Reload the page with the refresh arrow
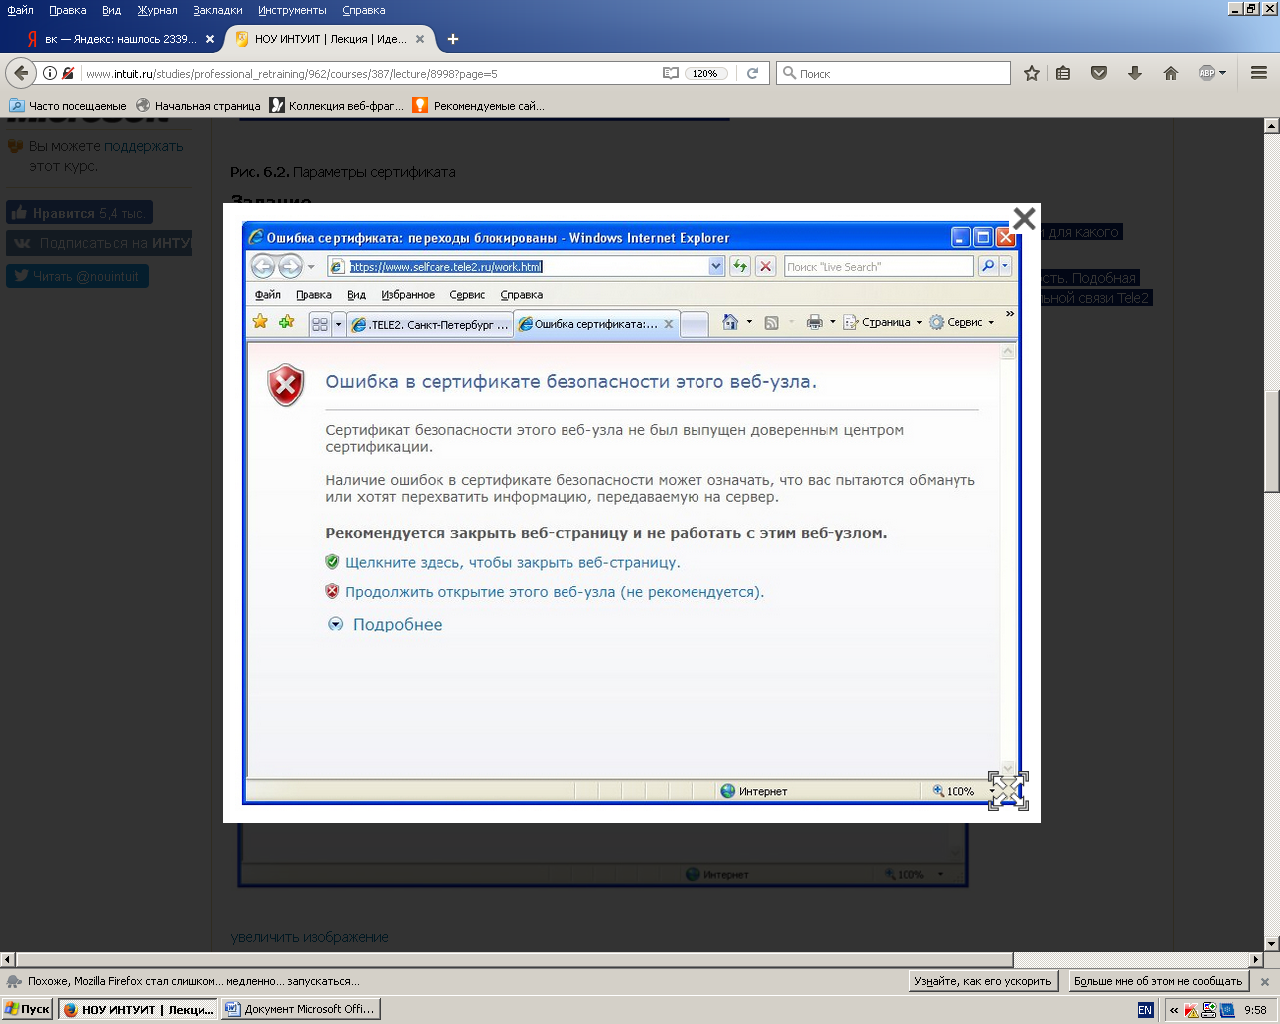1280x1024 pixels. click(x=752, y=73)
